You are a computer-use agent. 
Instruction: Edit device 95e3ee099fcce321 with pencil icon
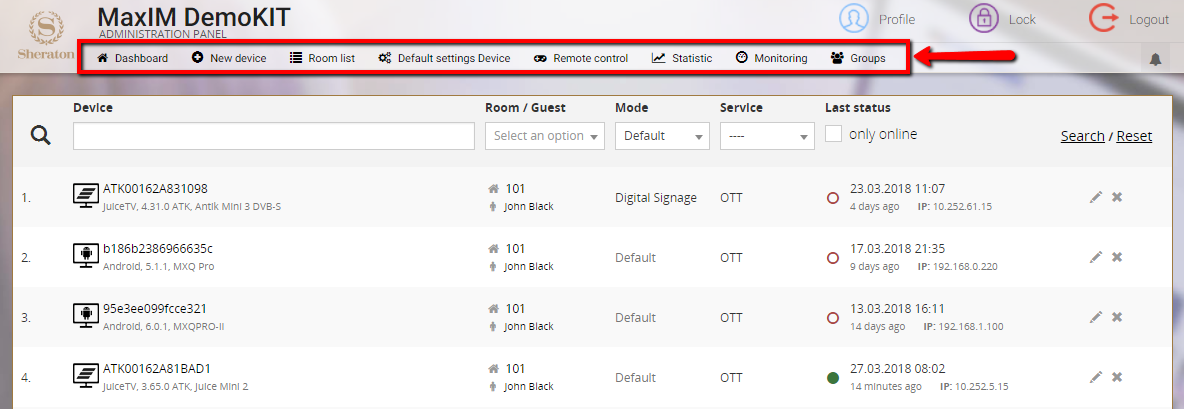(x=1096, y=318)
